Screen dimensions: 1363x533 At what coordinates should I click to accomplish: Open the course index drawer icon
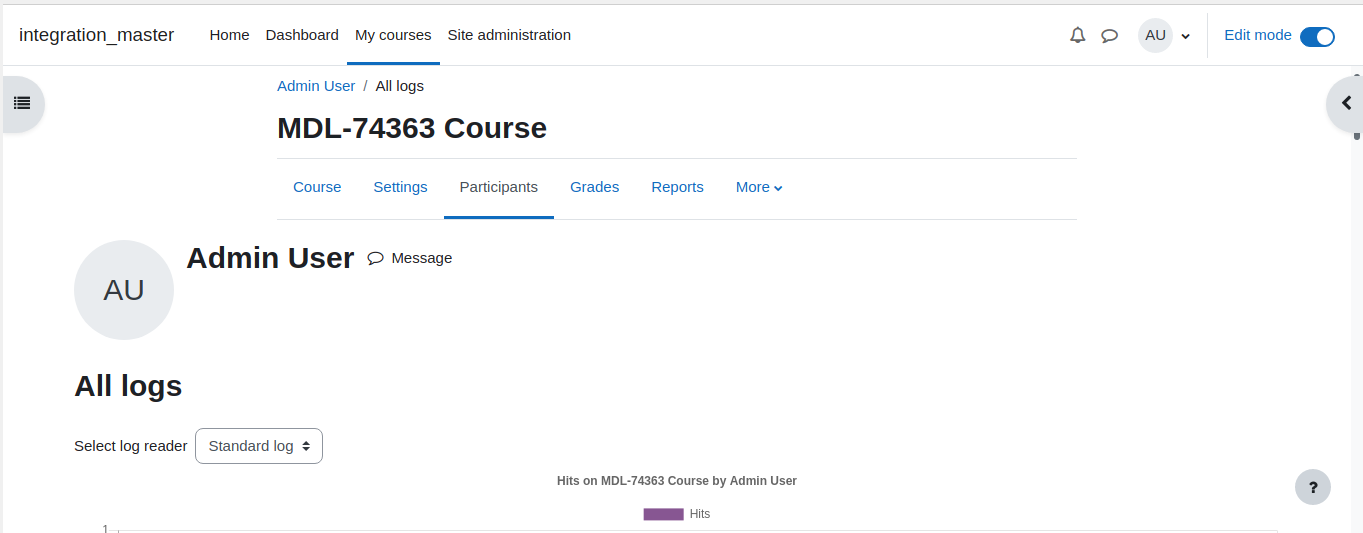pyautogui.click(x=21, y=103)
